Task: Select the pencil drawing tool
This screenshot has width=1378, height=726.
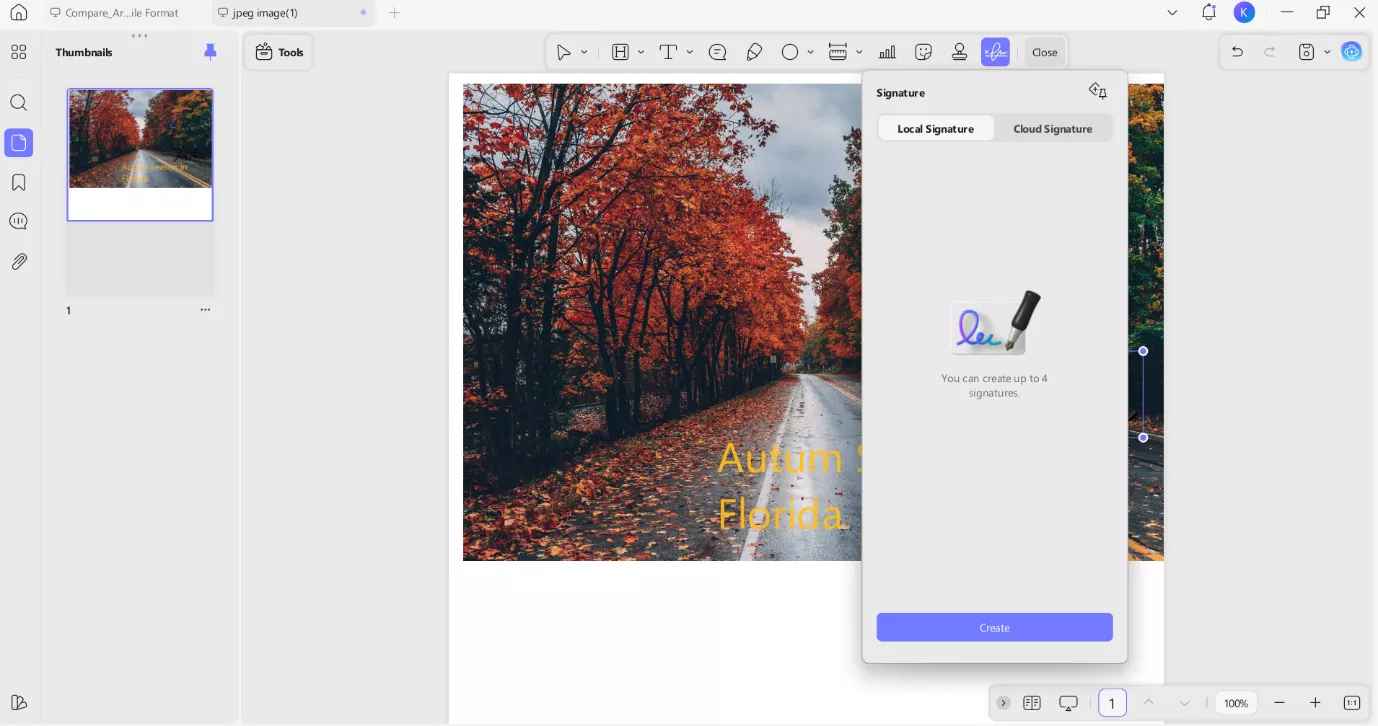Action: pyautogui.click(x=754, y=52)
